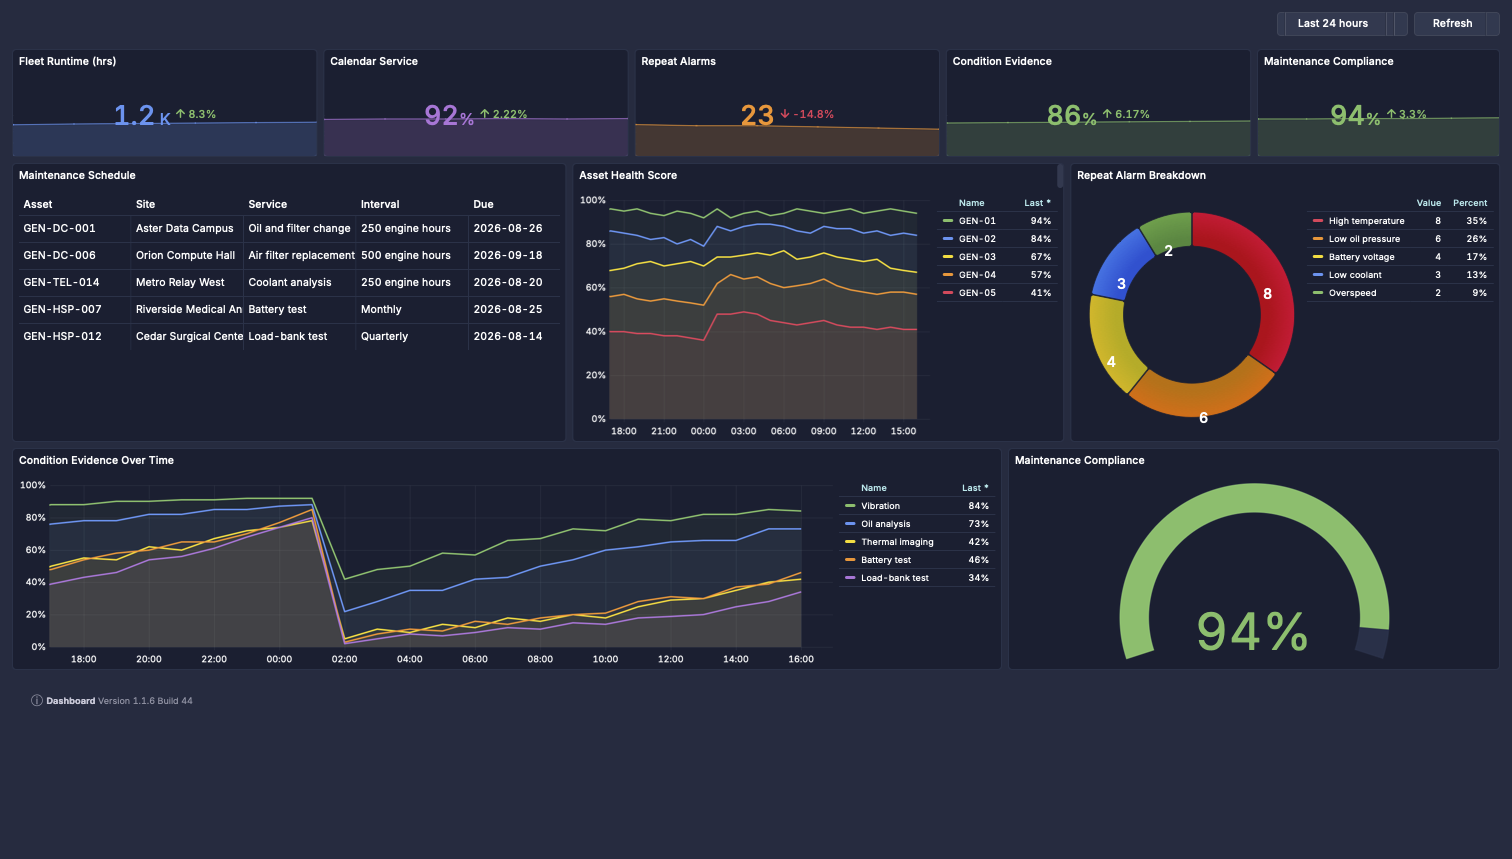1512x859 pixels.
Task: Toggle the Thermal imaging series legend entry
Action: click(x=897, y=542)
